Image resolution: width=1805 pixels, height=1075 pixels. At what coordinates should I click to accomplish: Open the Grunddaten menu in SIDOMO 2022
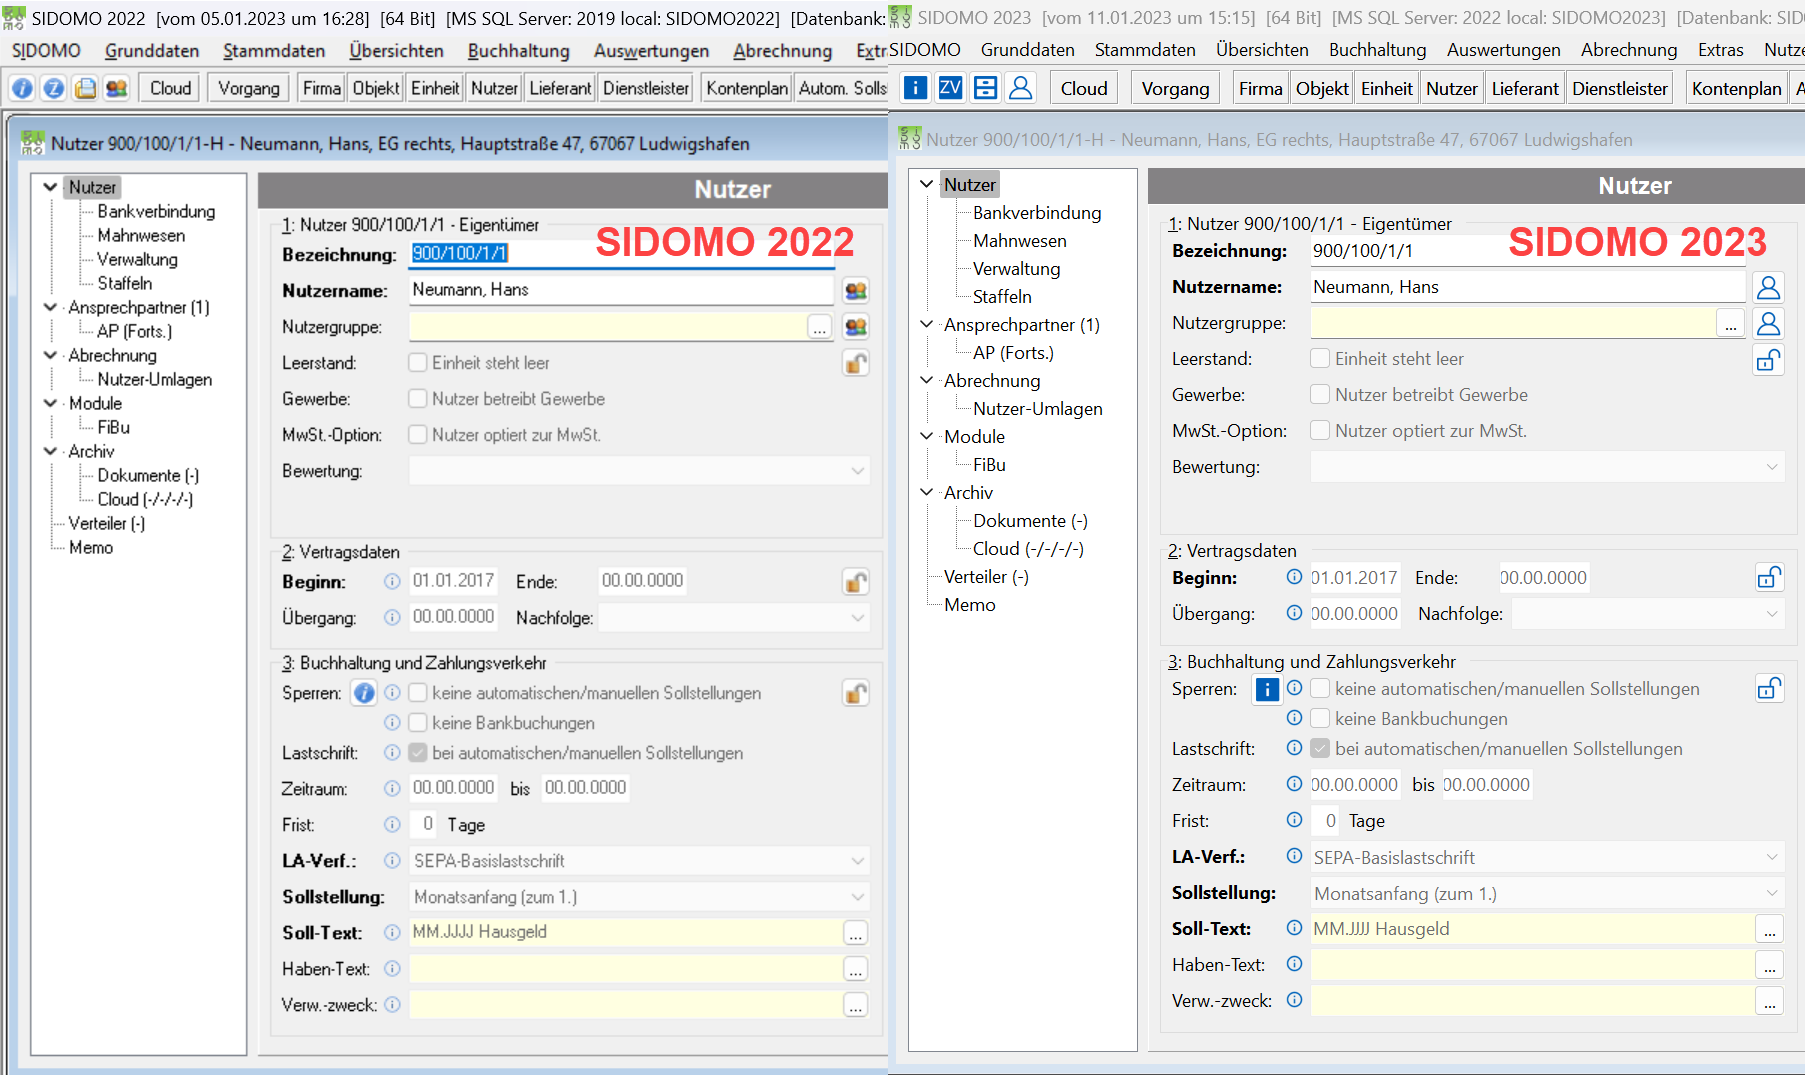152,50
